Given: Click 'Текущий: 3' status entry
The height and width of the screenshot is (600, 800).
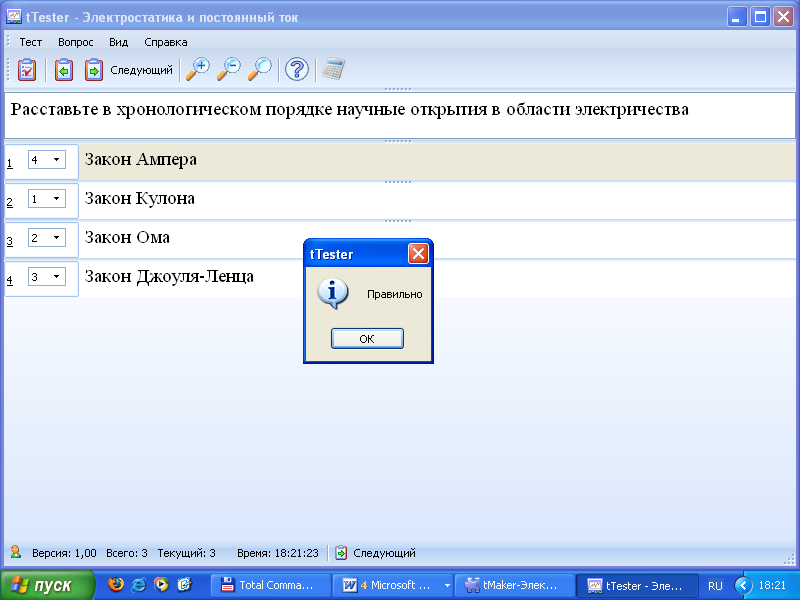Looking at the screenshot, I should click(186, 553).
